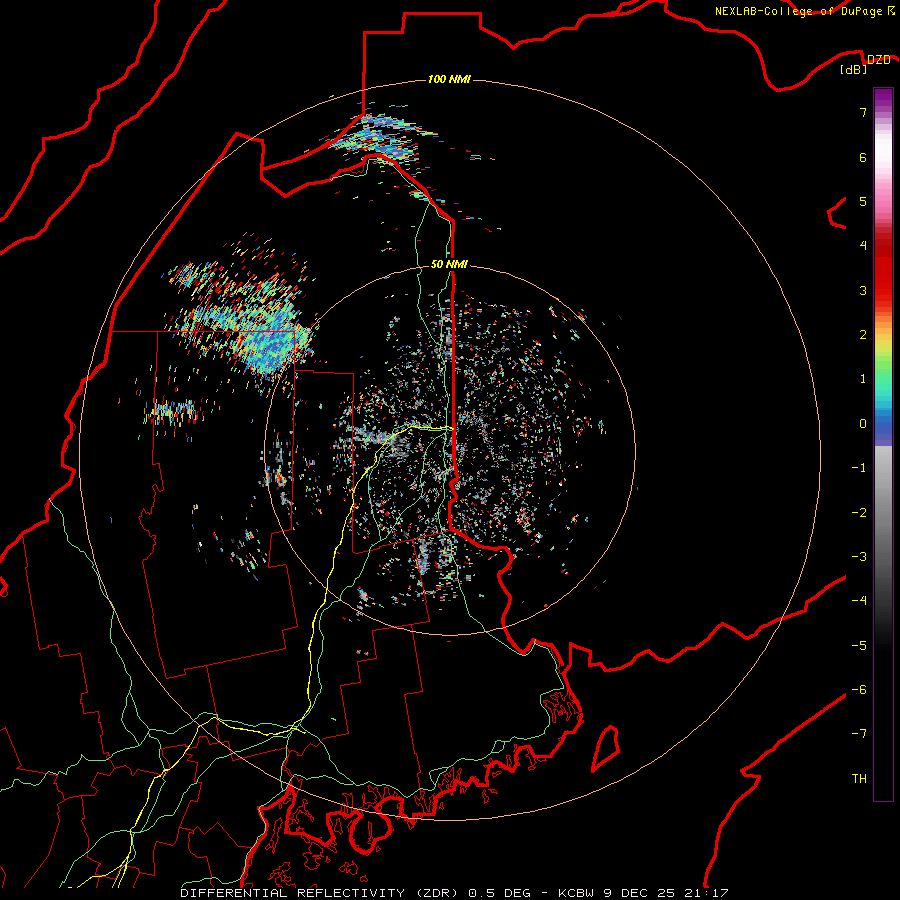Click the 100 NMI range ring label
Image resolution: width=900 pixels, height=900 pixels.
pyautogui.click(x=449, y=79)
